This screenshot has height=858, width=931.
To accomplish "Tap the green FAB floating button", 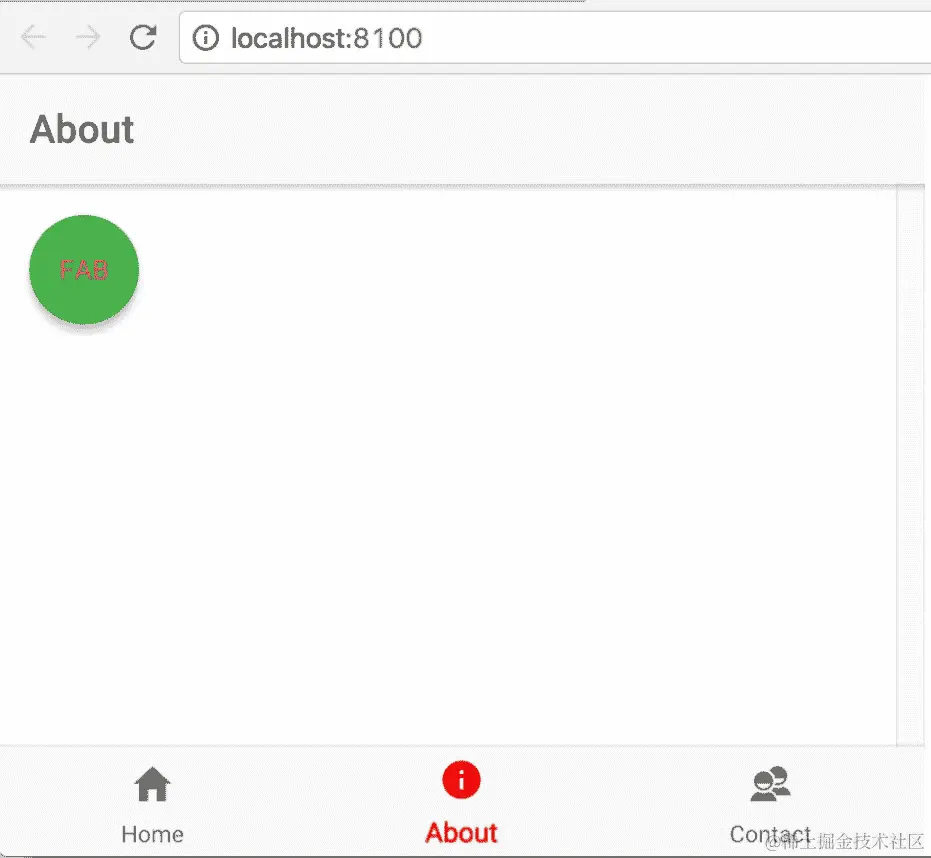I will click(x=84, y=270).
